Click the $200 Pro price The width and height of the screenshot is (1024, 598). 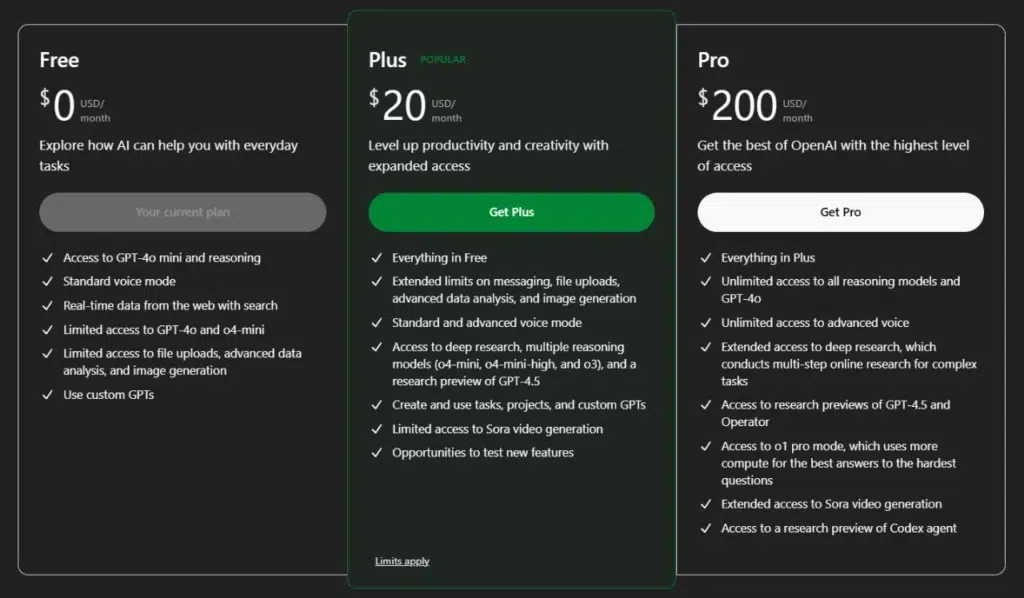tap(737, 105)
